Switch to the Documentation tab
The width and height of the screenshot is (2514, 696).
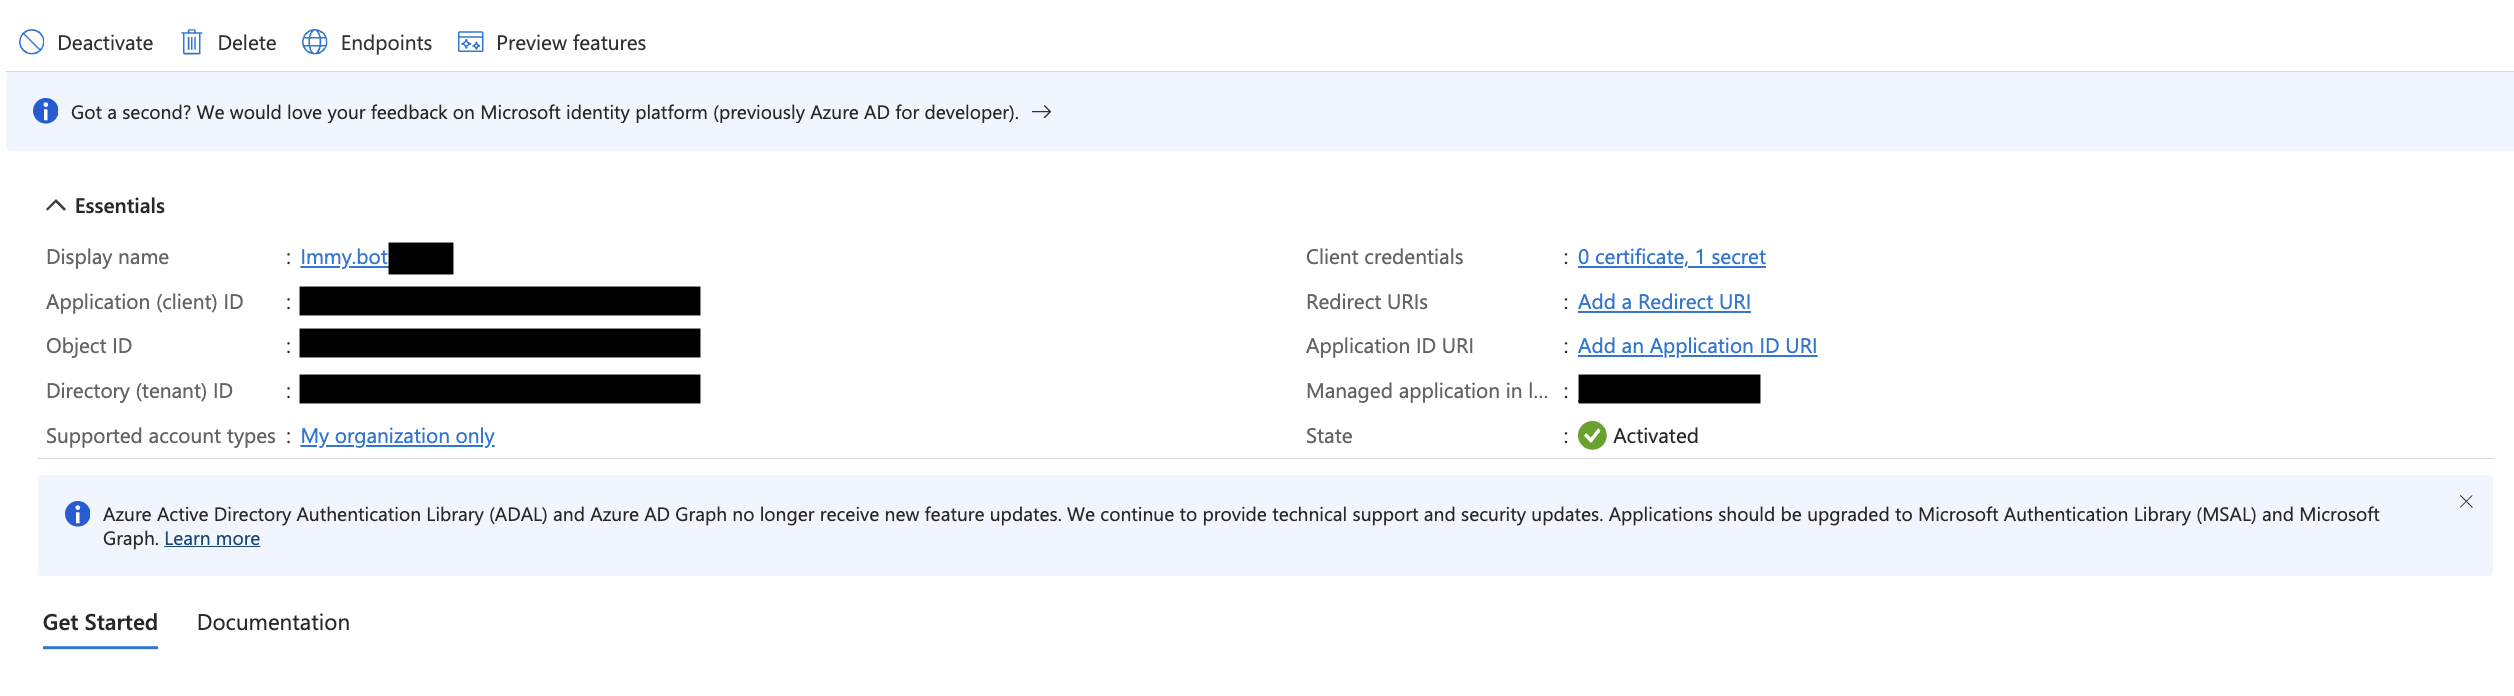point(273,623)
